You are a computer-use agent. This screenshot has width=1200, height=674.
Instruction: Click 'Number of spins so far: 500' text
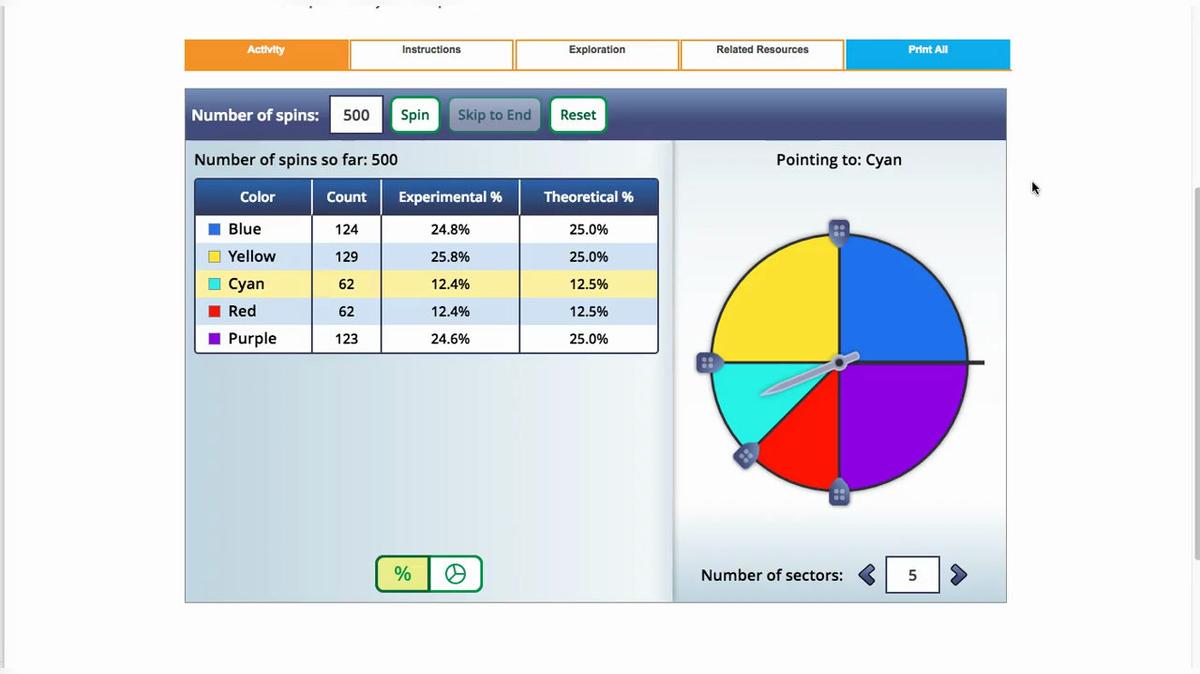tap(296, 160)
